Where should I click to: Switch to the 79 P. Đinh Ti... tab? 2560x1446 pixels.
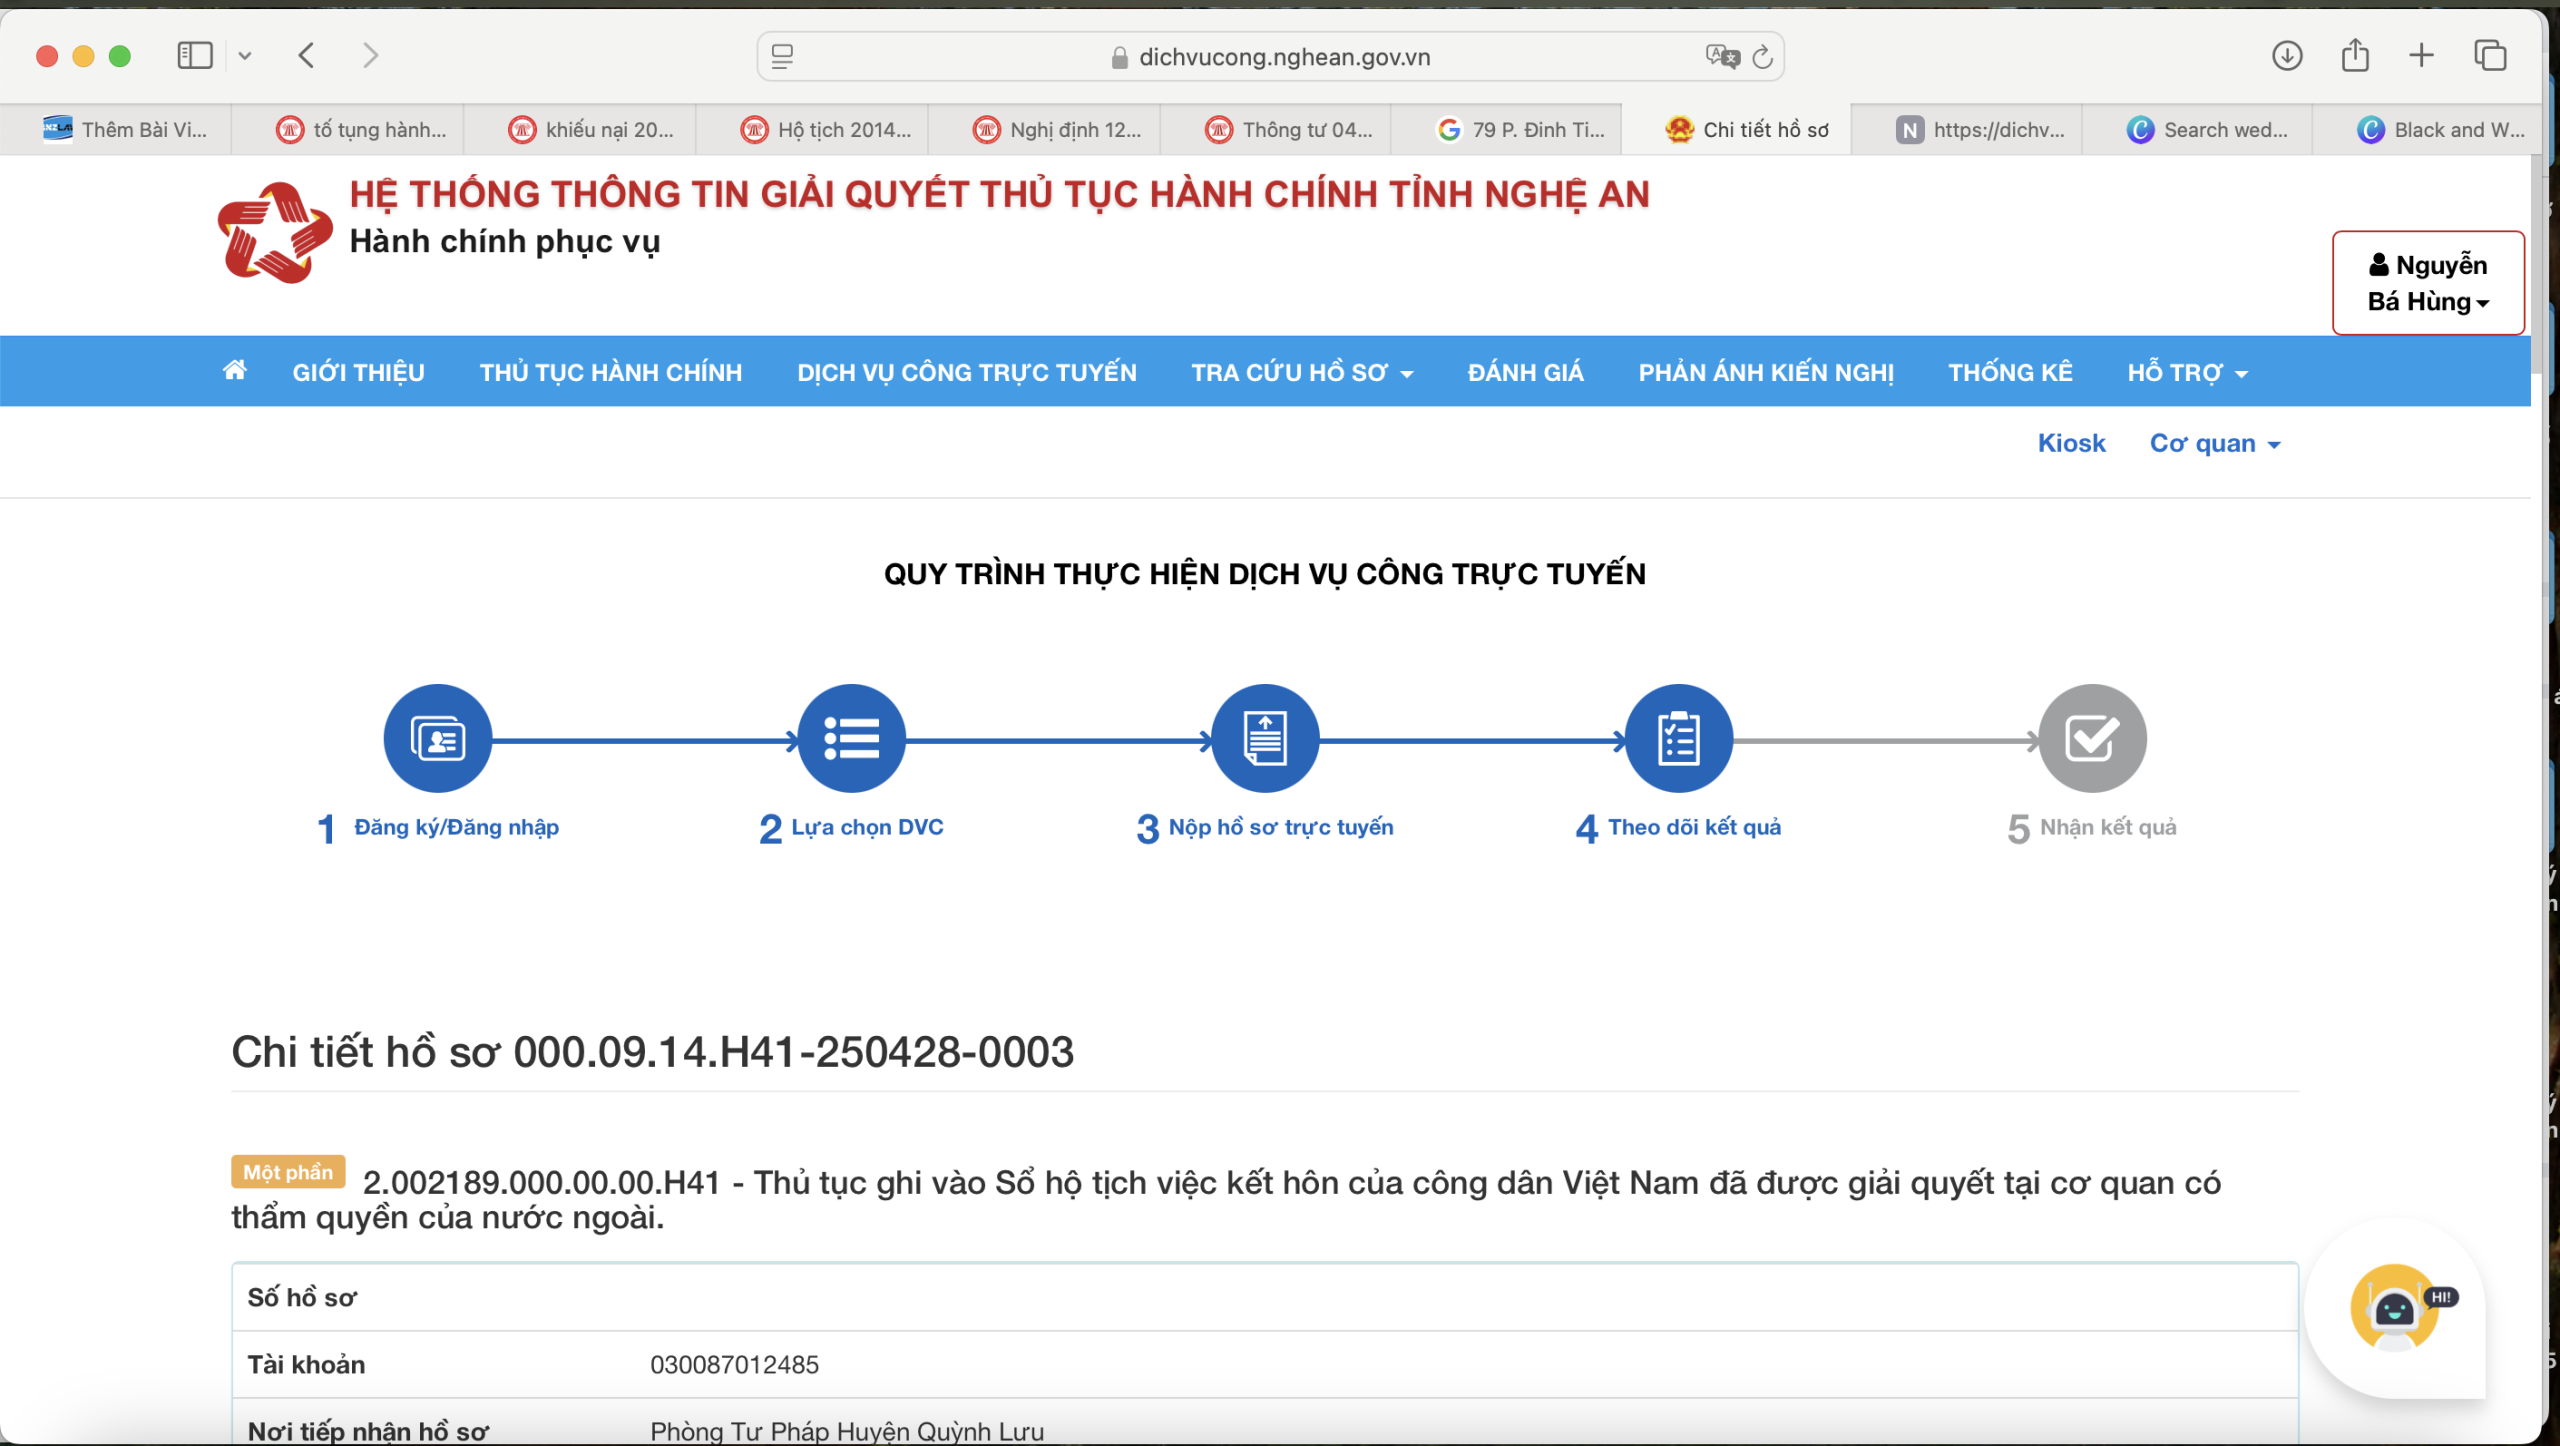[x=1507, y=129]
